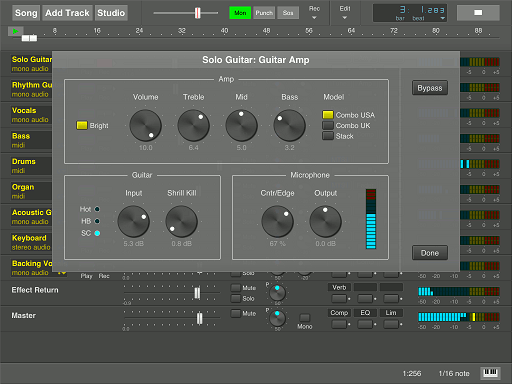The height and width of the screenshot is (384, 512).
Task: Open the Add Track menu
Action: coord(67,13)
